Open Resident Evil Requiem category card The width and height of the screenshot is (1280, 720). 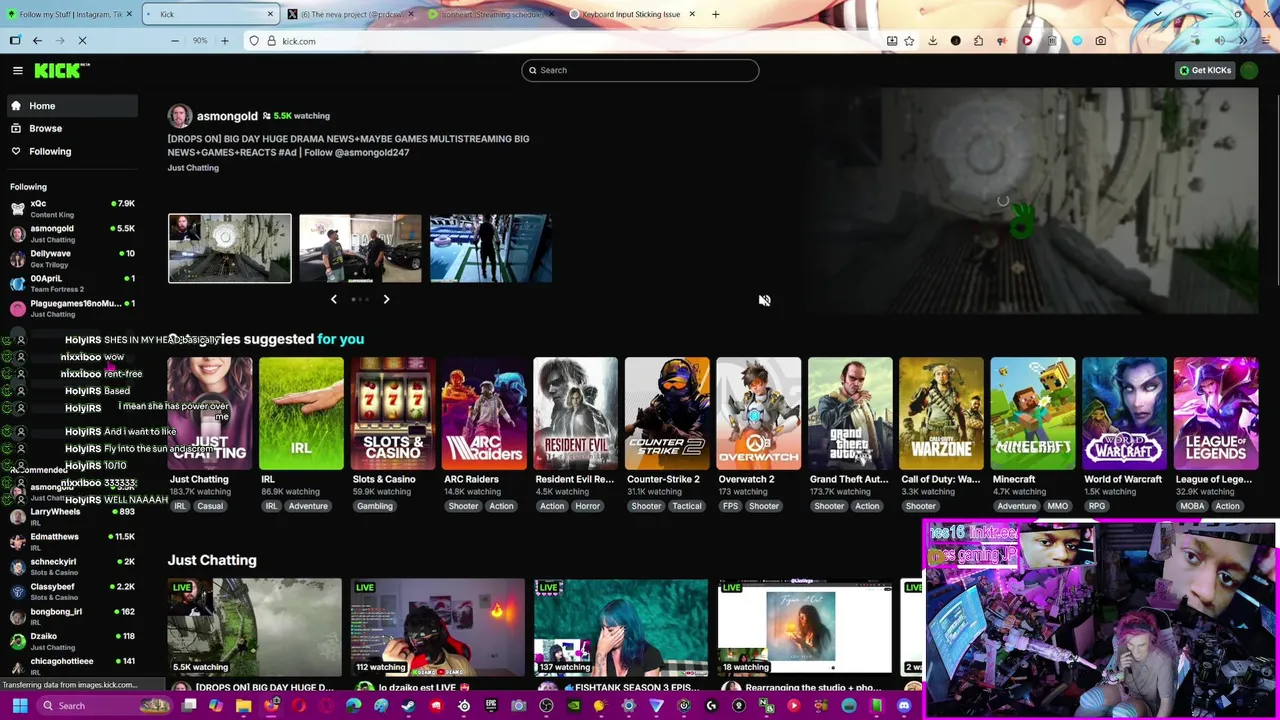pyautogui.click(x=576, y=414)
